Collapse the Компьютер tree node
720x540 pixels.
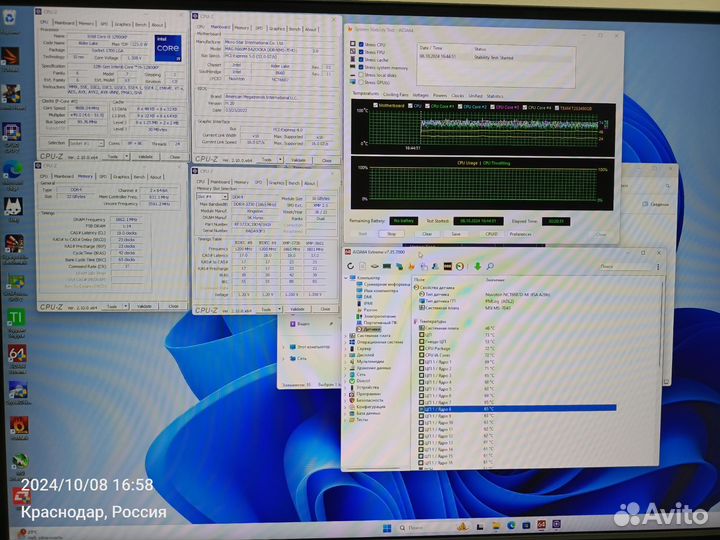click(x=347, y=278)
